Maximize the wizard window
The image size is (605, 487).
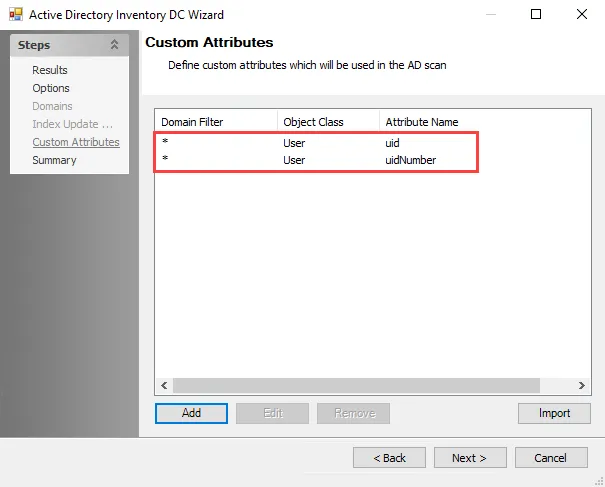[536, 14]
